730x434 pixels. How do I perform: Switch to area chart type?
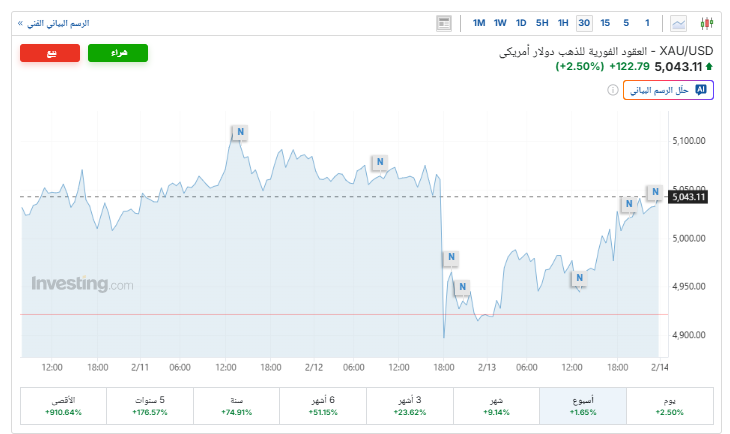(x=680, y=23)
